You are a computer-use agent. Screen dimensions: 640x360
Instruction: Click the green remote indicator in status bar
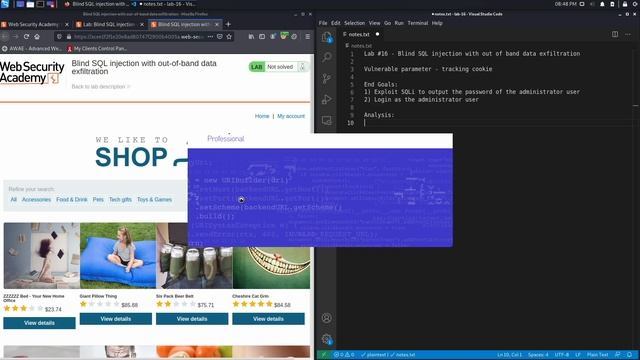tap(324, 355)
